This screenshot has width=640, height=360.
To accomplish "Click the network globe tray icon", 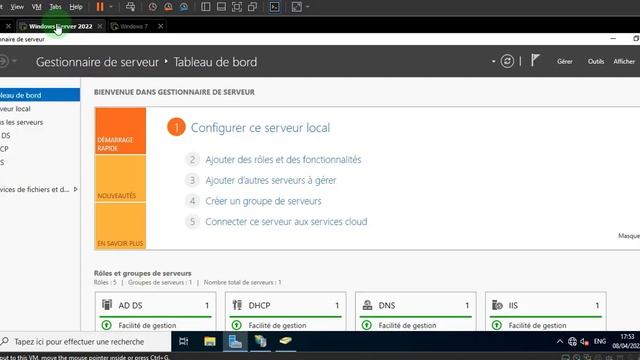I will point(572,342).
